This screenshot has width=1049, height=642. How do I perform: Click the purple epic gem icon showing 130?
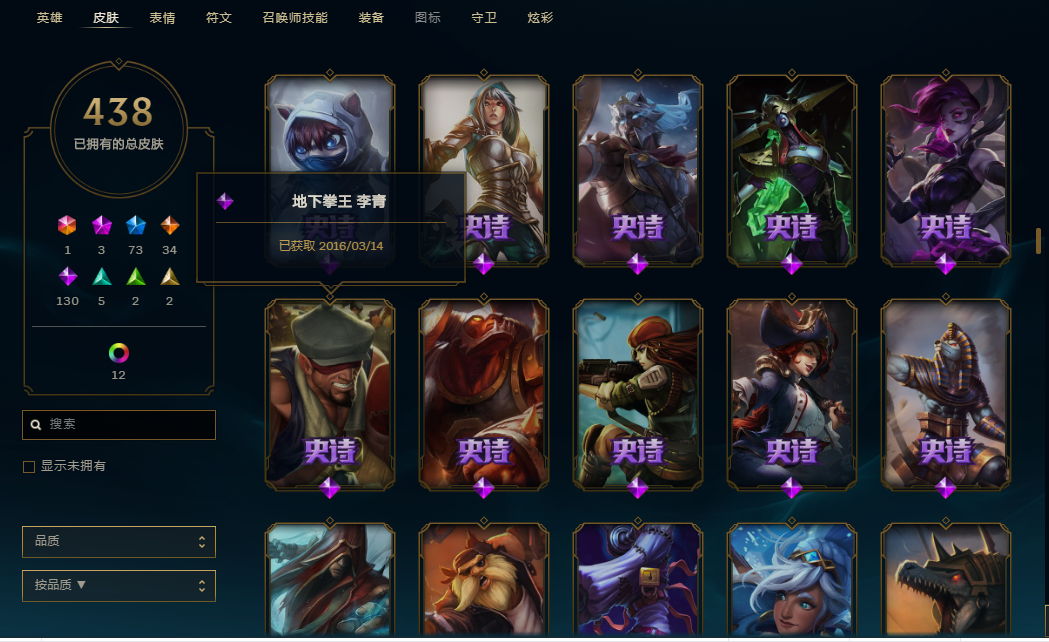68,276
